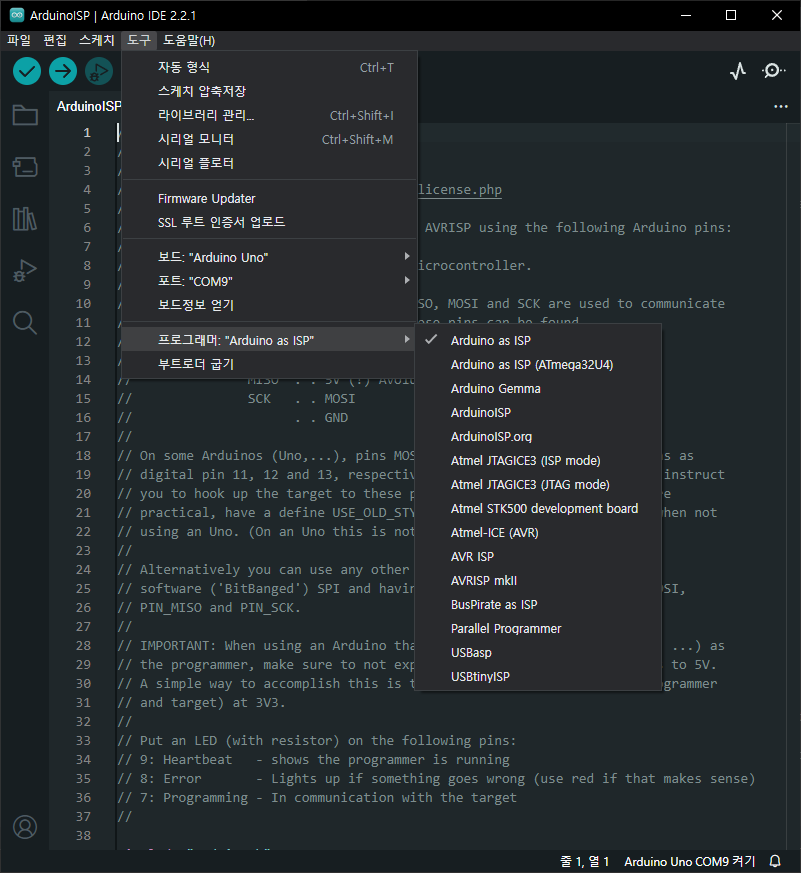Viewport: 801px width, 873px height.
Task: Click 줄 1, 열 1 cursor position
Action: (x=584, y=861)
